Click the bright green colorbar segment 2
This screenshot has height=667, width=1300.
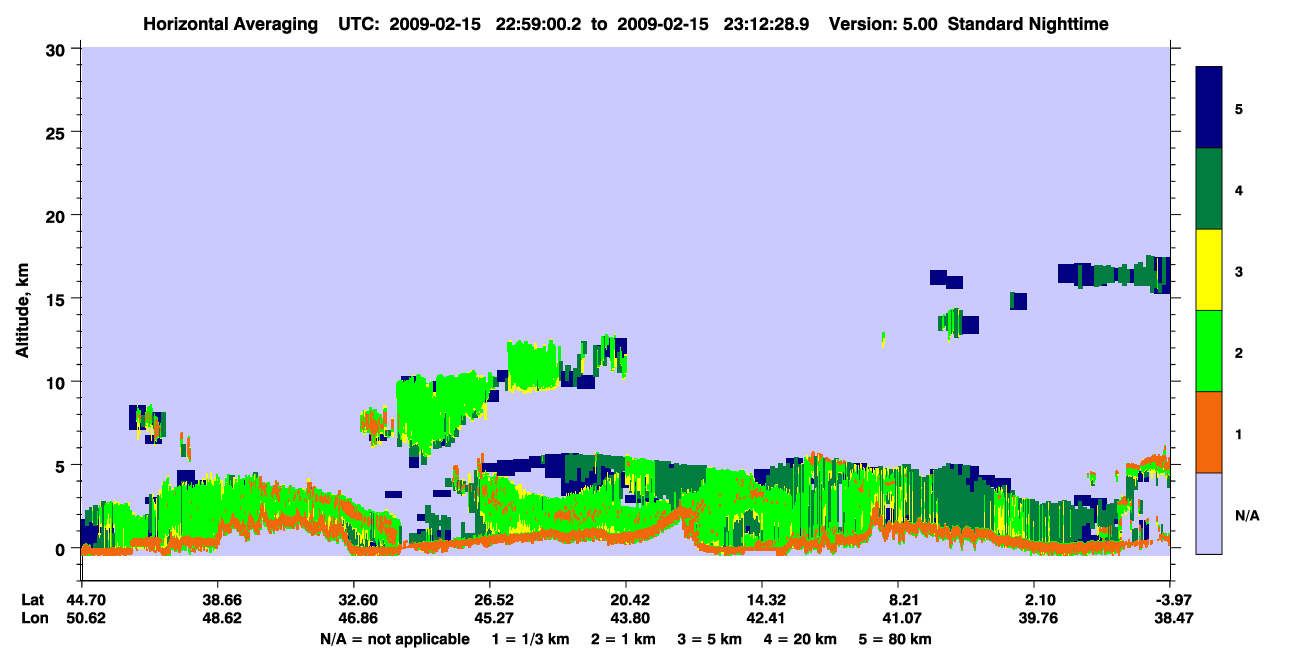pyautogui.click(x=1209, y=351)
